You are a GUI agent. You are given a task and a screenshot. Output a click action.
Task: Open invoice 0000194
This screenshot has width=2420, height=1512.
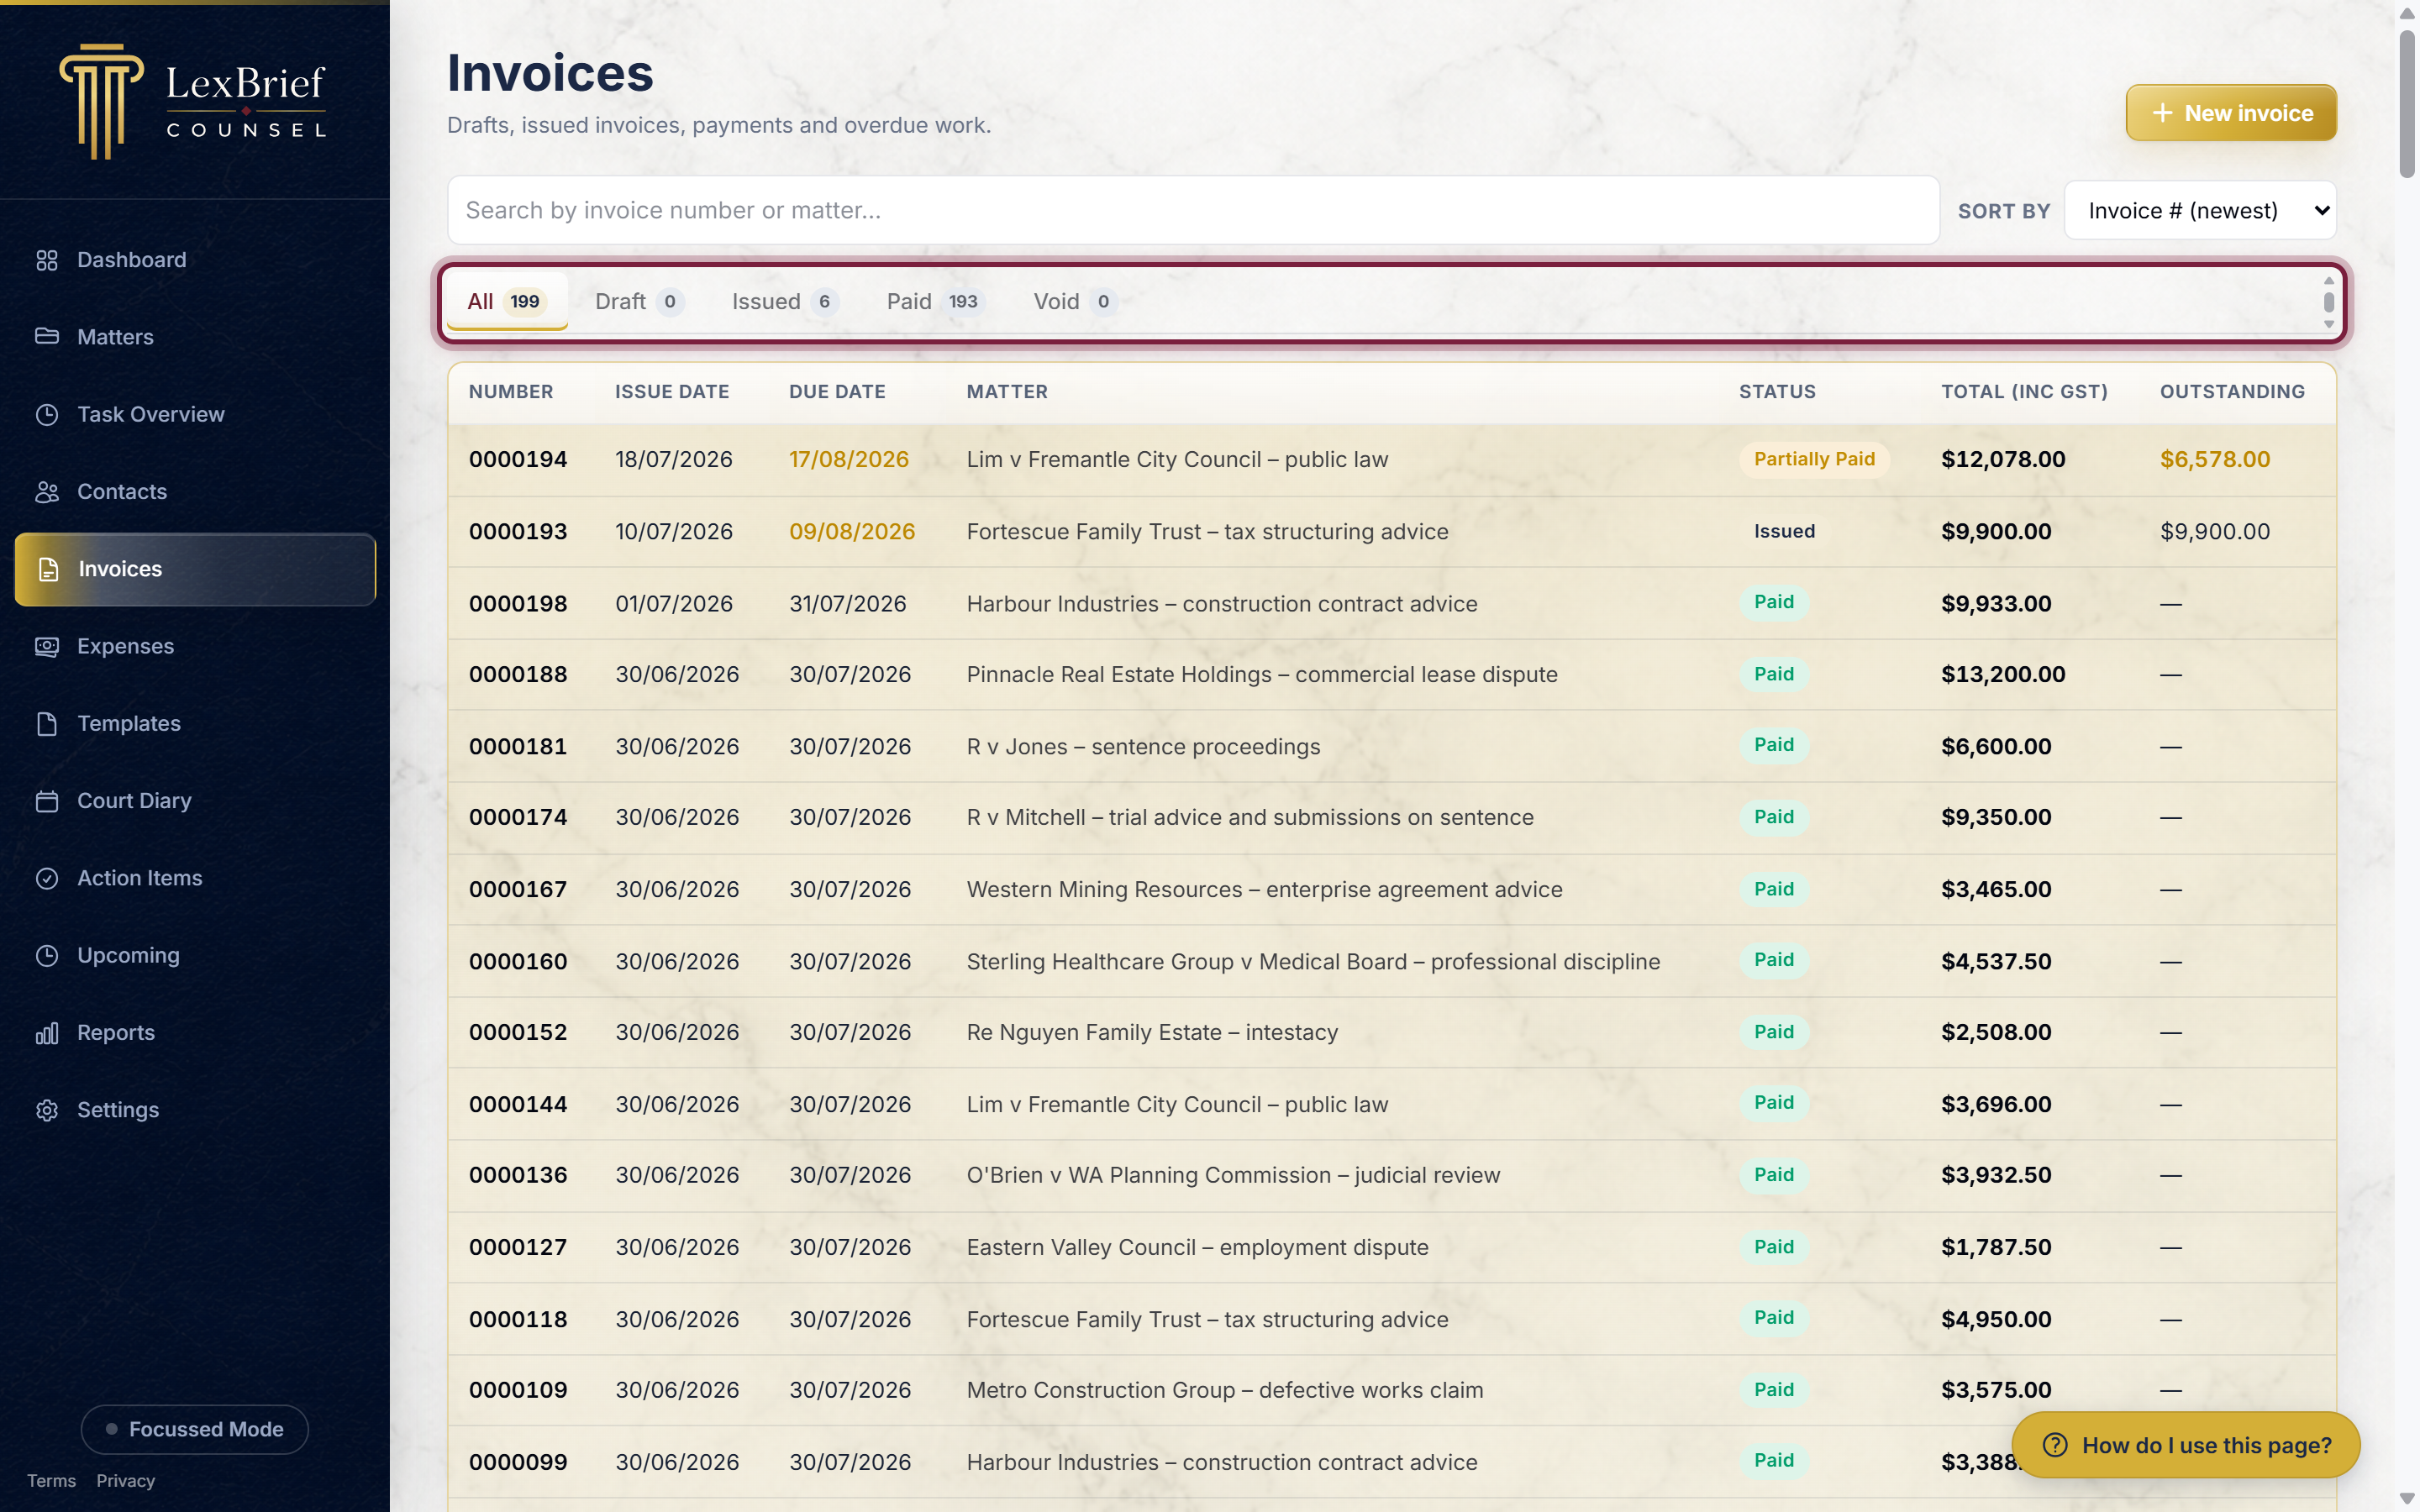coord(1392,460)
